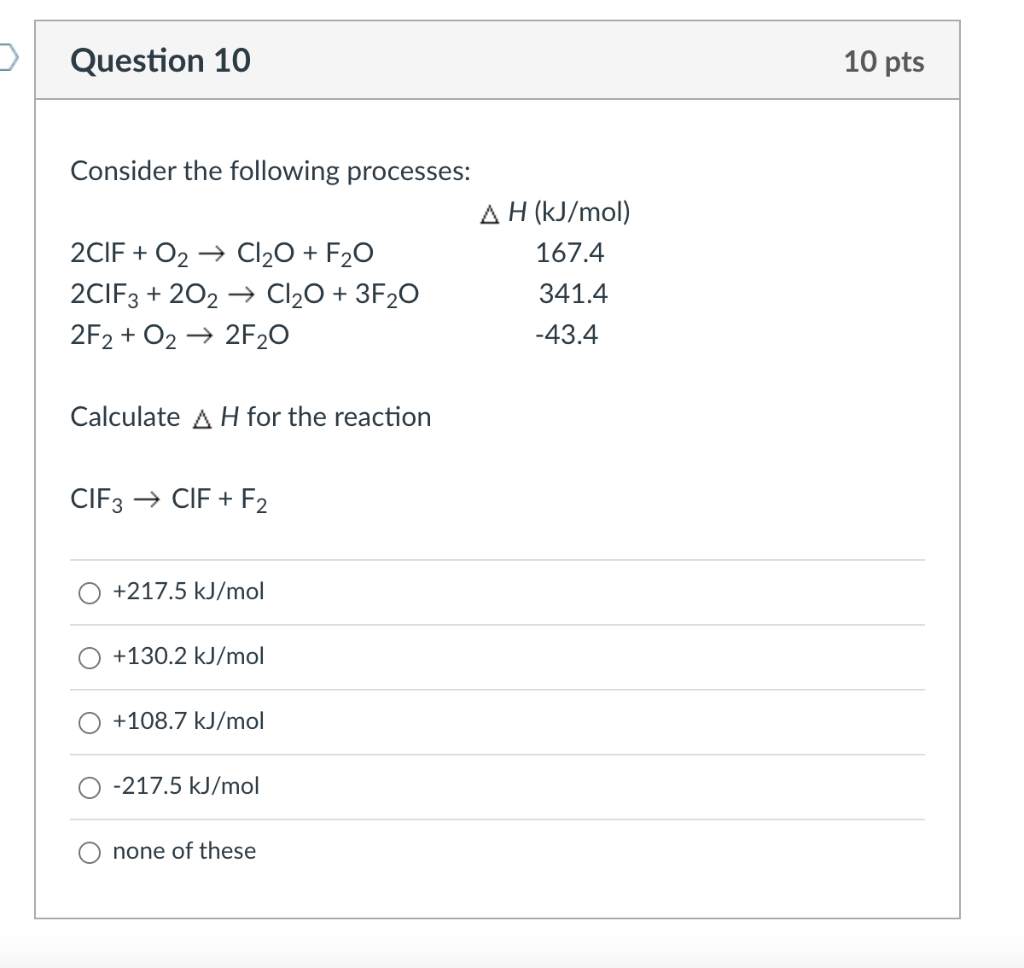Click the equation 2ClF + O2 → Cl2O + F2O
Image resolution: width=1024 pixels, height=968 pixels.
(222, 252)
